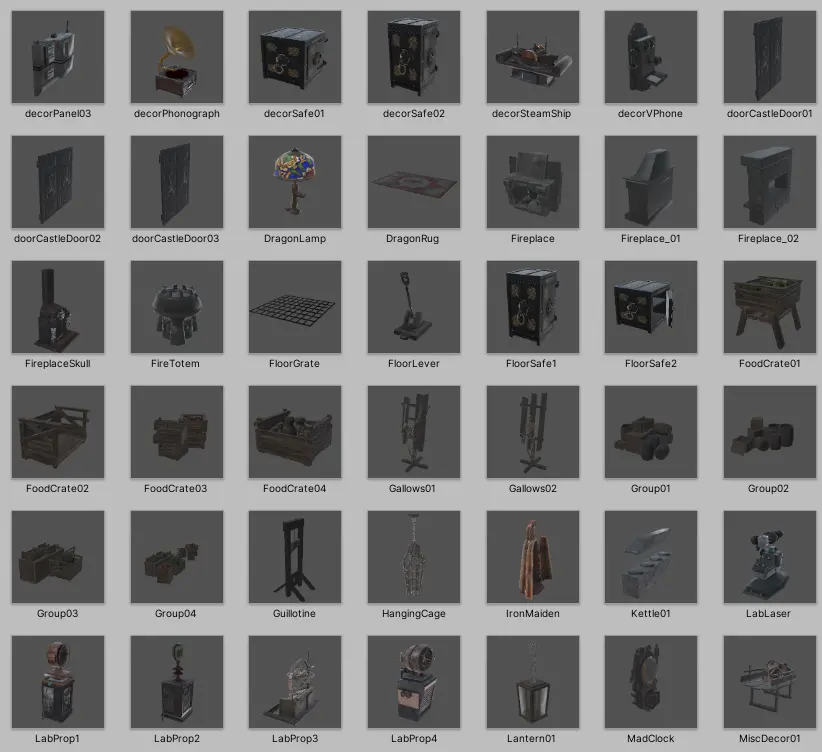
Task: Click the LabLaser asset preview
Action: pos(770,557)
